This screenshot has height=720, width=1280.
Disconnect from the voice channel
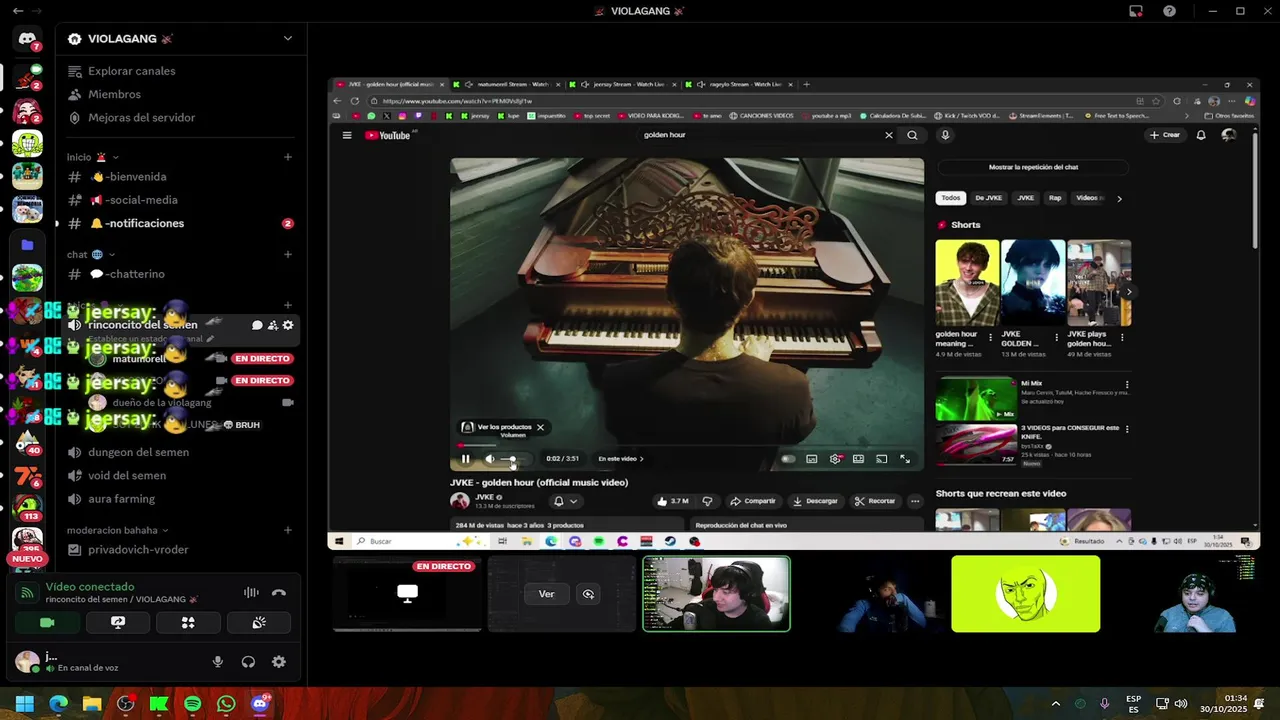click(x=279, y=592)
